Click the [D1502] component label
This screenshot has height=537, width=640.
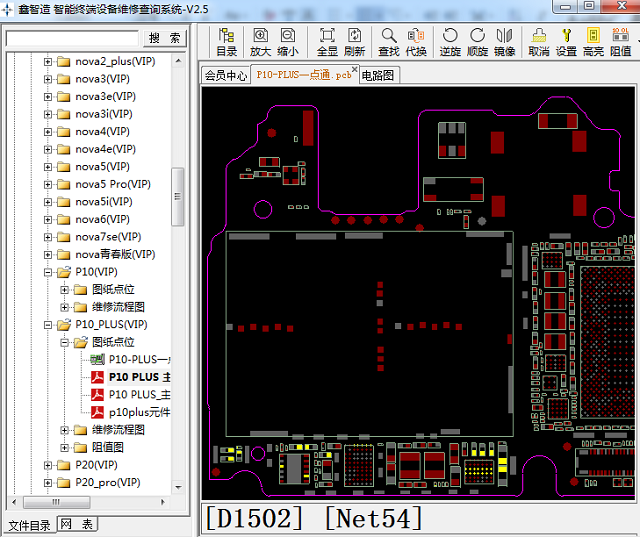pyautogui.click(x=255, y=518)
